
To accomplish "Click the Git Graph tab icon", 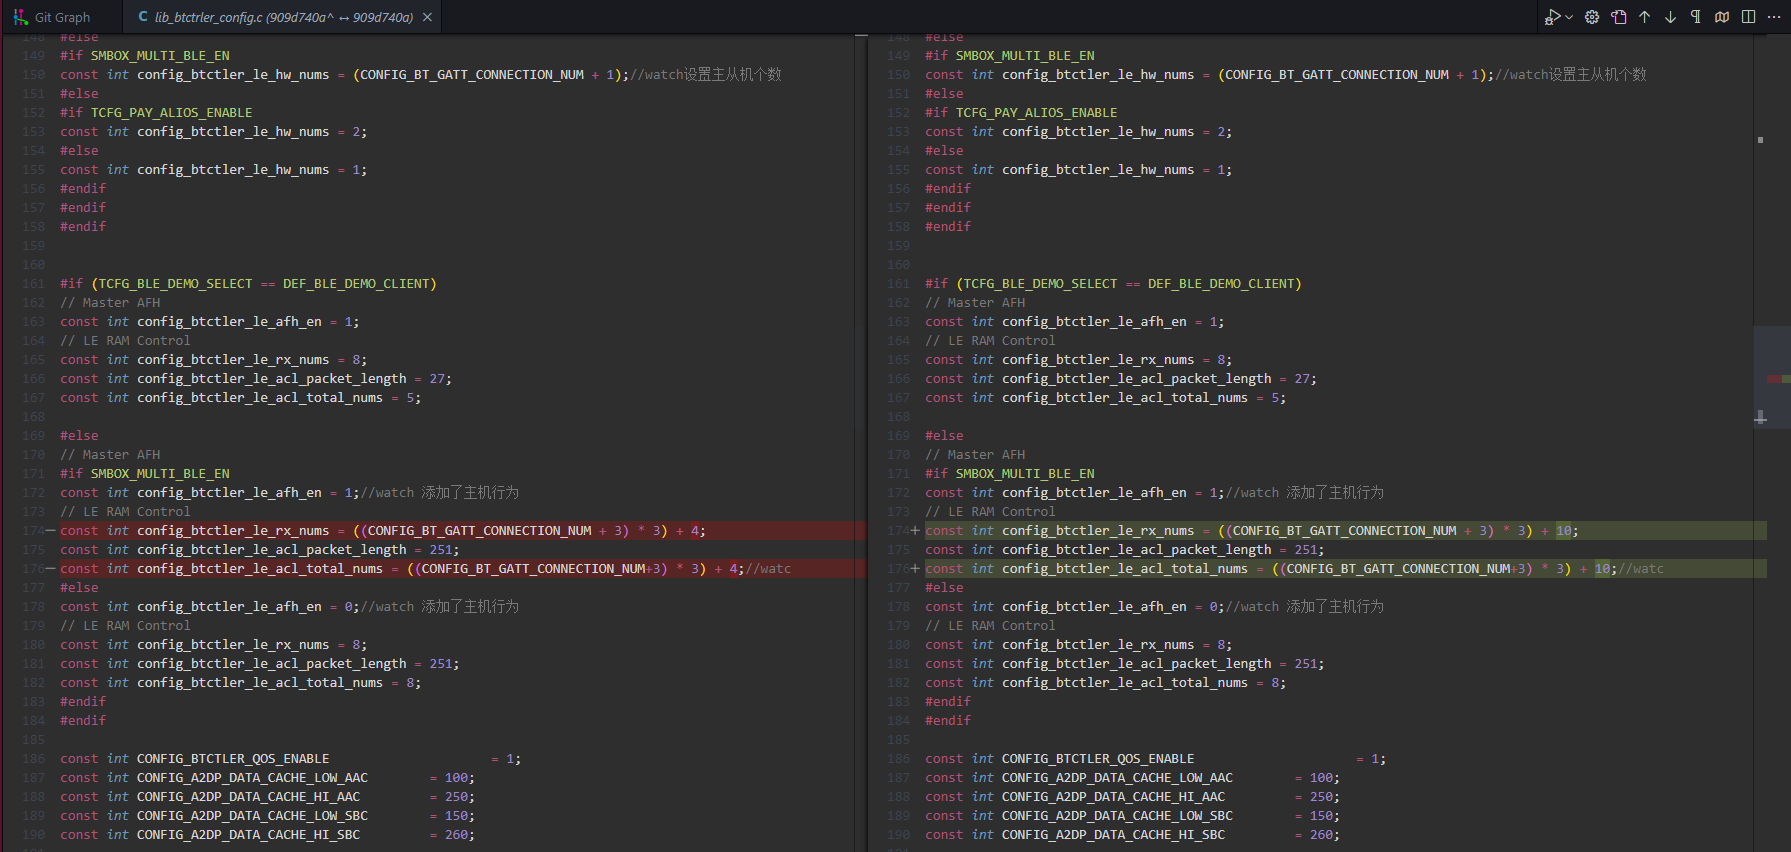I will pos(20,17).
